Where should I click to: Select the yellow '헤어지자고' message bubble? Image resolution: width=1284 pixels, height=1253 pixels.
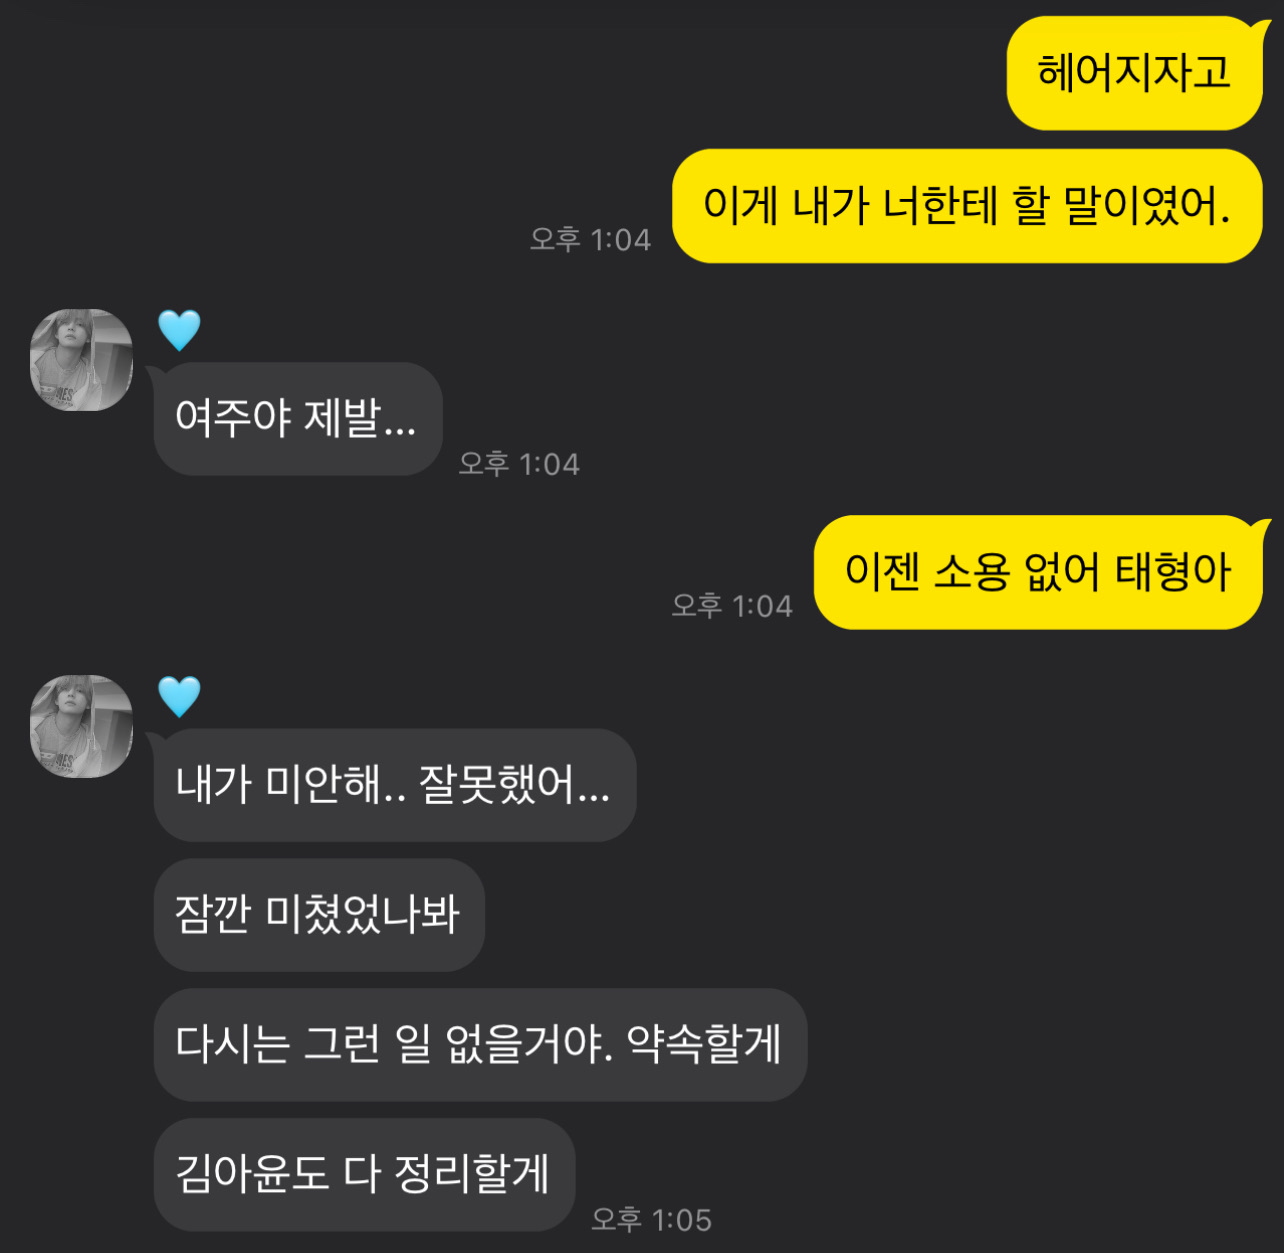coord(1135,73)
